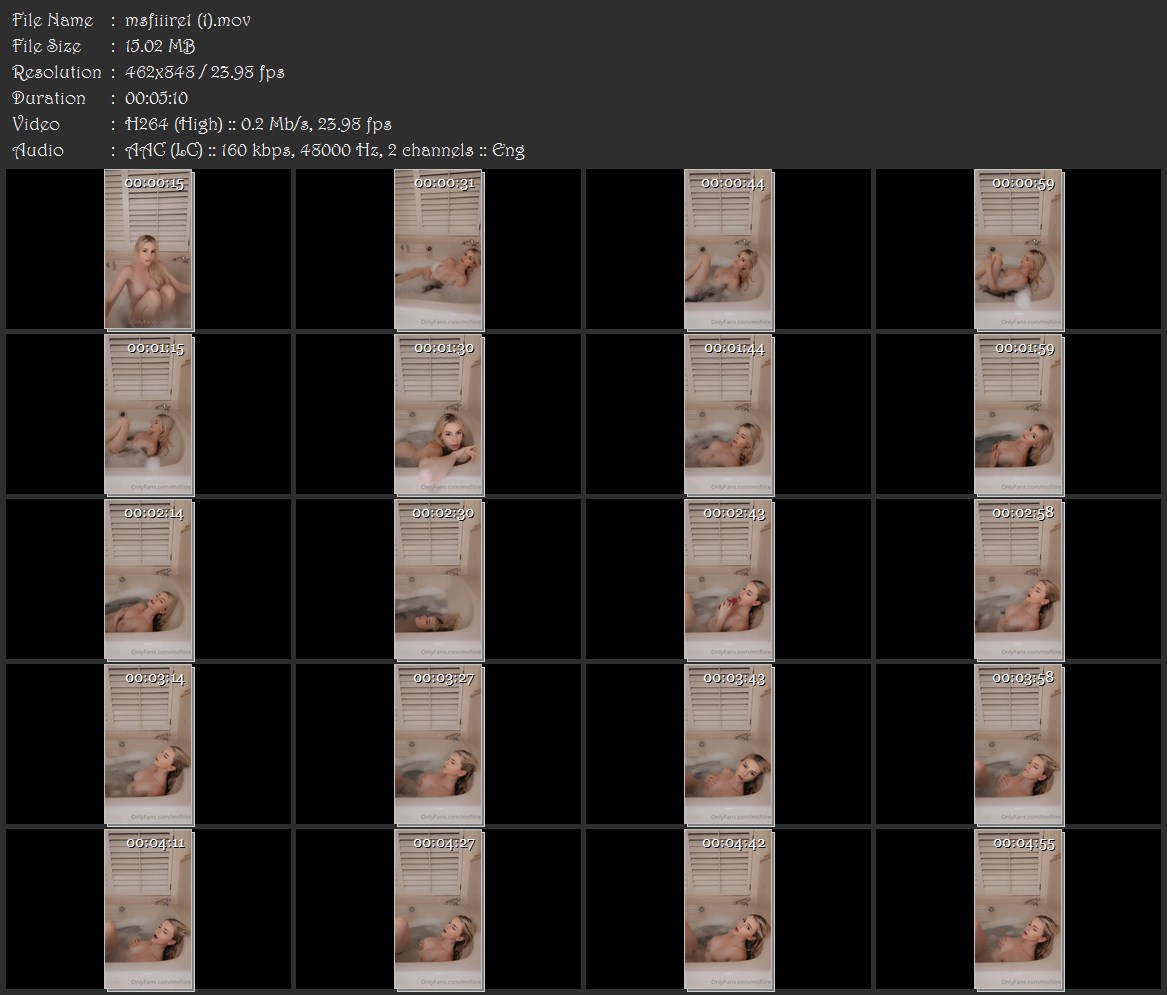Open the frame at timestamp 00:00:31
This screenshot has height=995, width=1167.
[x=439, y=249]
